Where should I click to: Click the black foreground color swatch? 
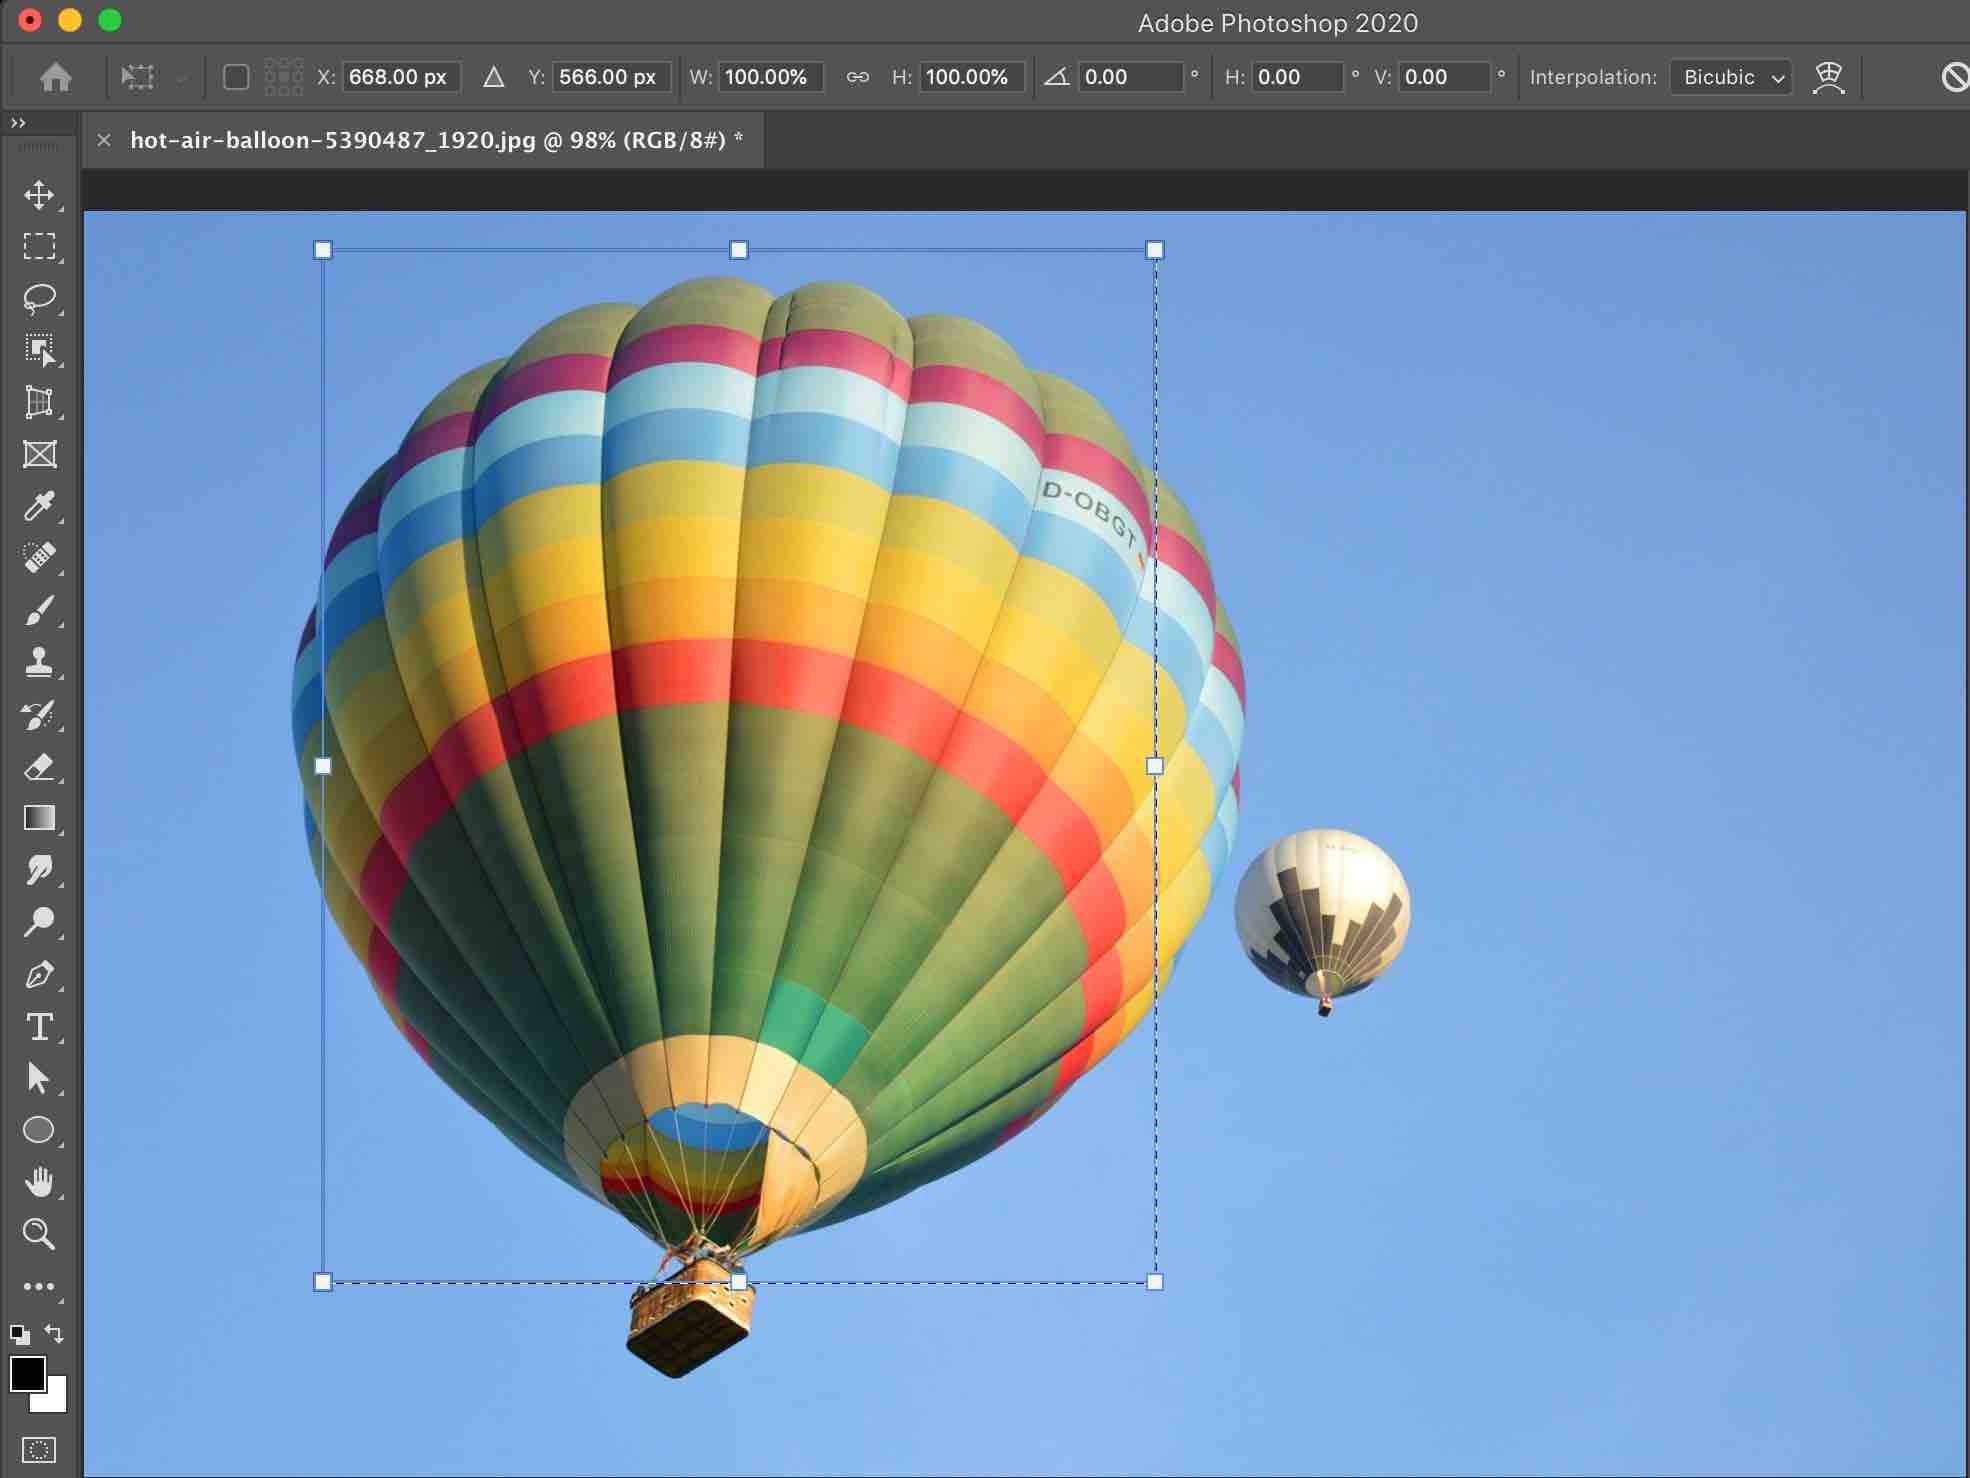[26, 1373]
